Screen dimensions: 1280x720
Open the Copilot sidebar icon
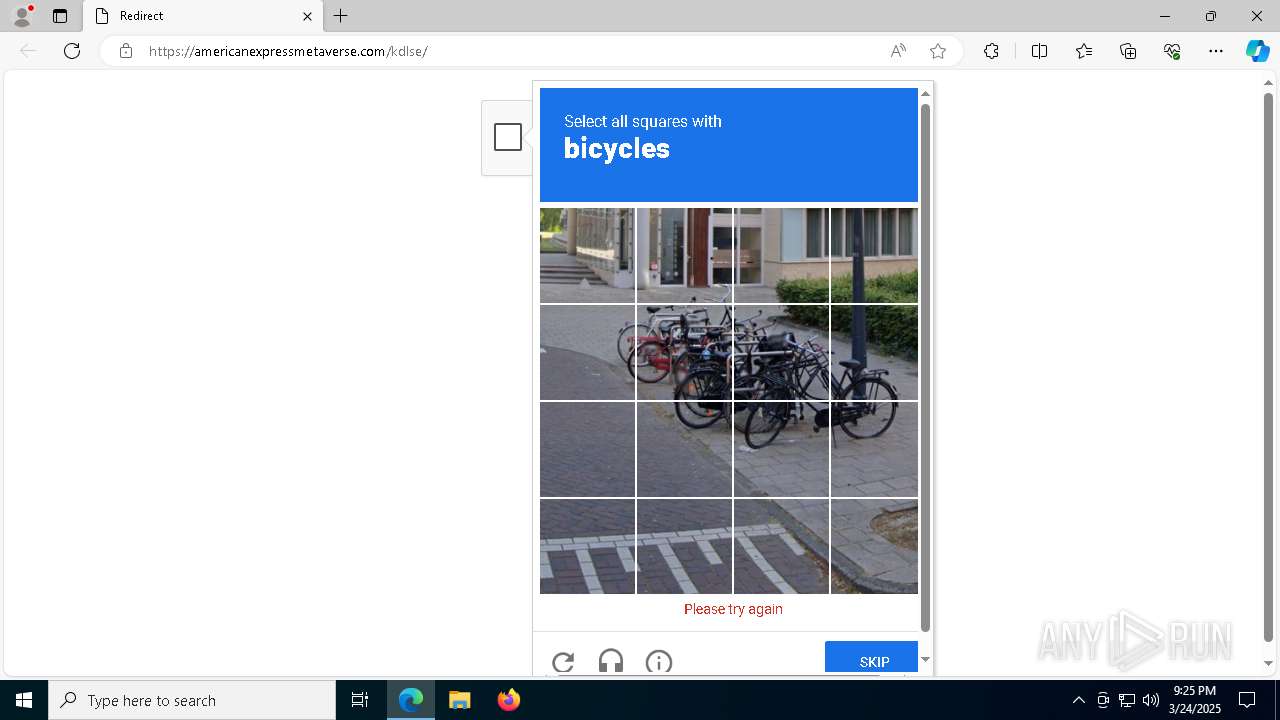1257,51
